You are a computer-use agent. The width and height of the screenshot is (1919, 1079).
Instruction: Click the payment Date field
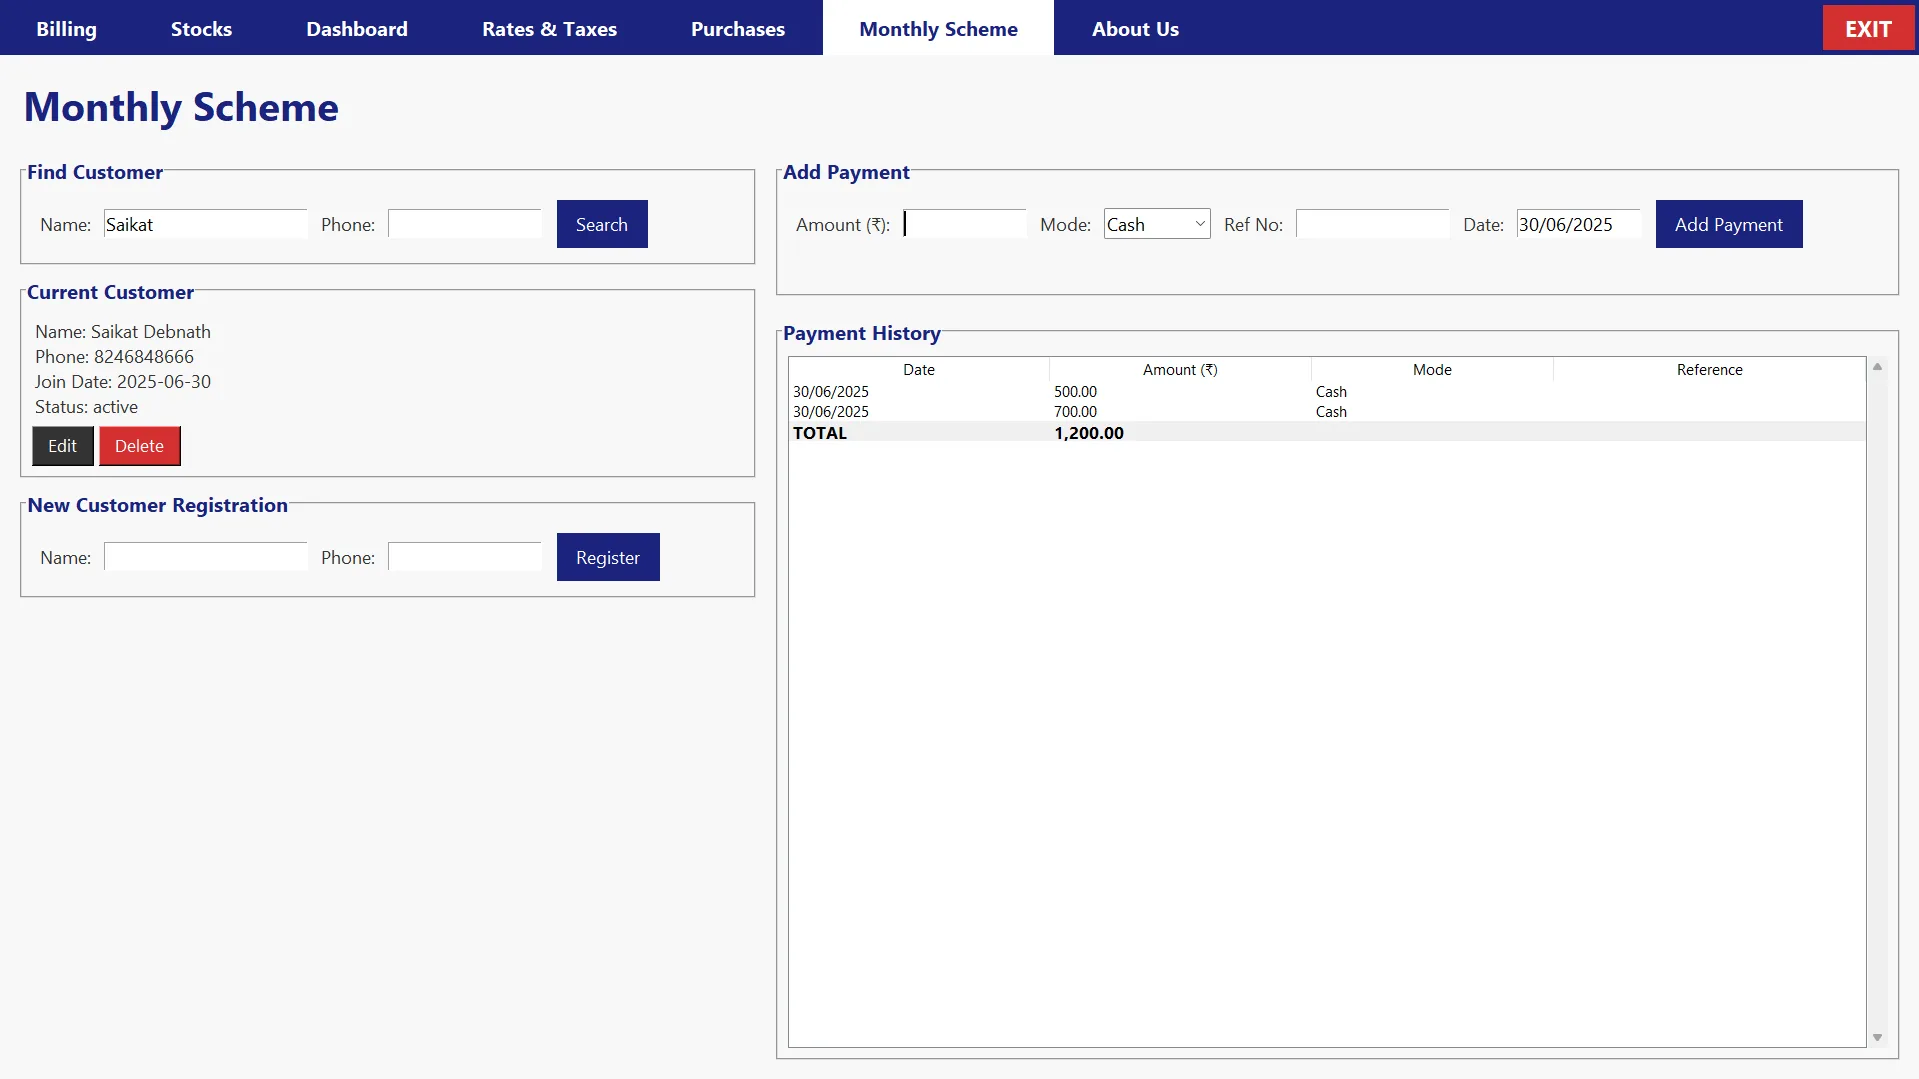[x=1577, y=224]
